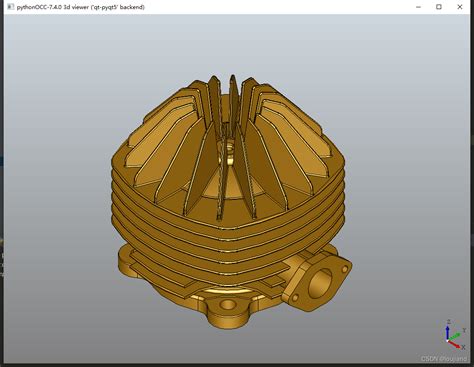The width and height of the screenshot is (474, 367).
Task: Pick the upper-right small hole on side flange
Action: (345, 268)
